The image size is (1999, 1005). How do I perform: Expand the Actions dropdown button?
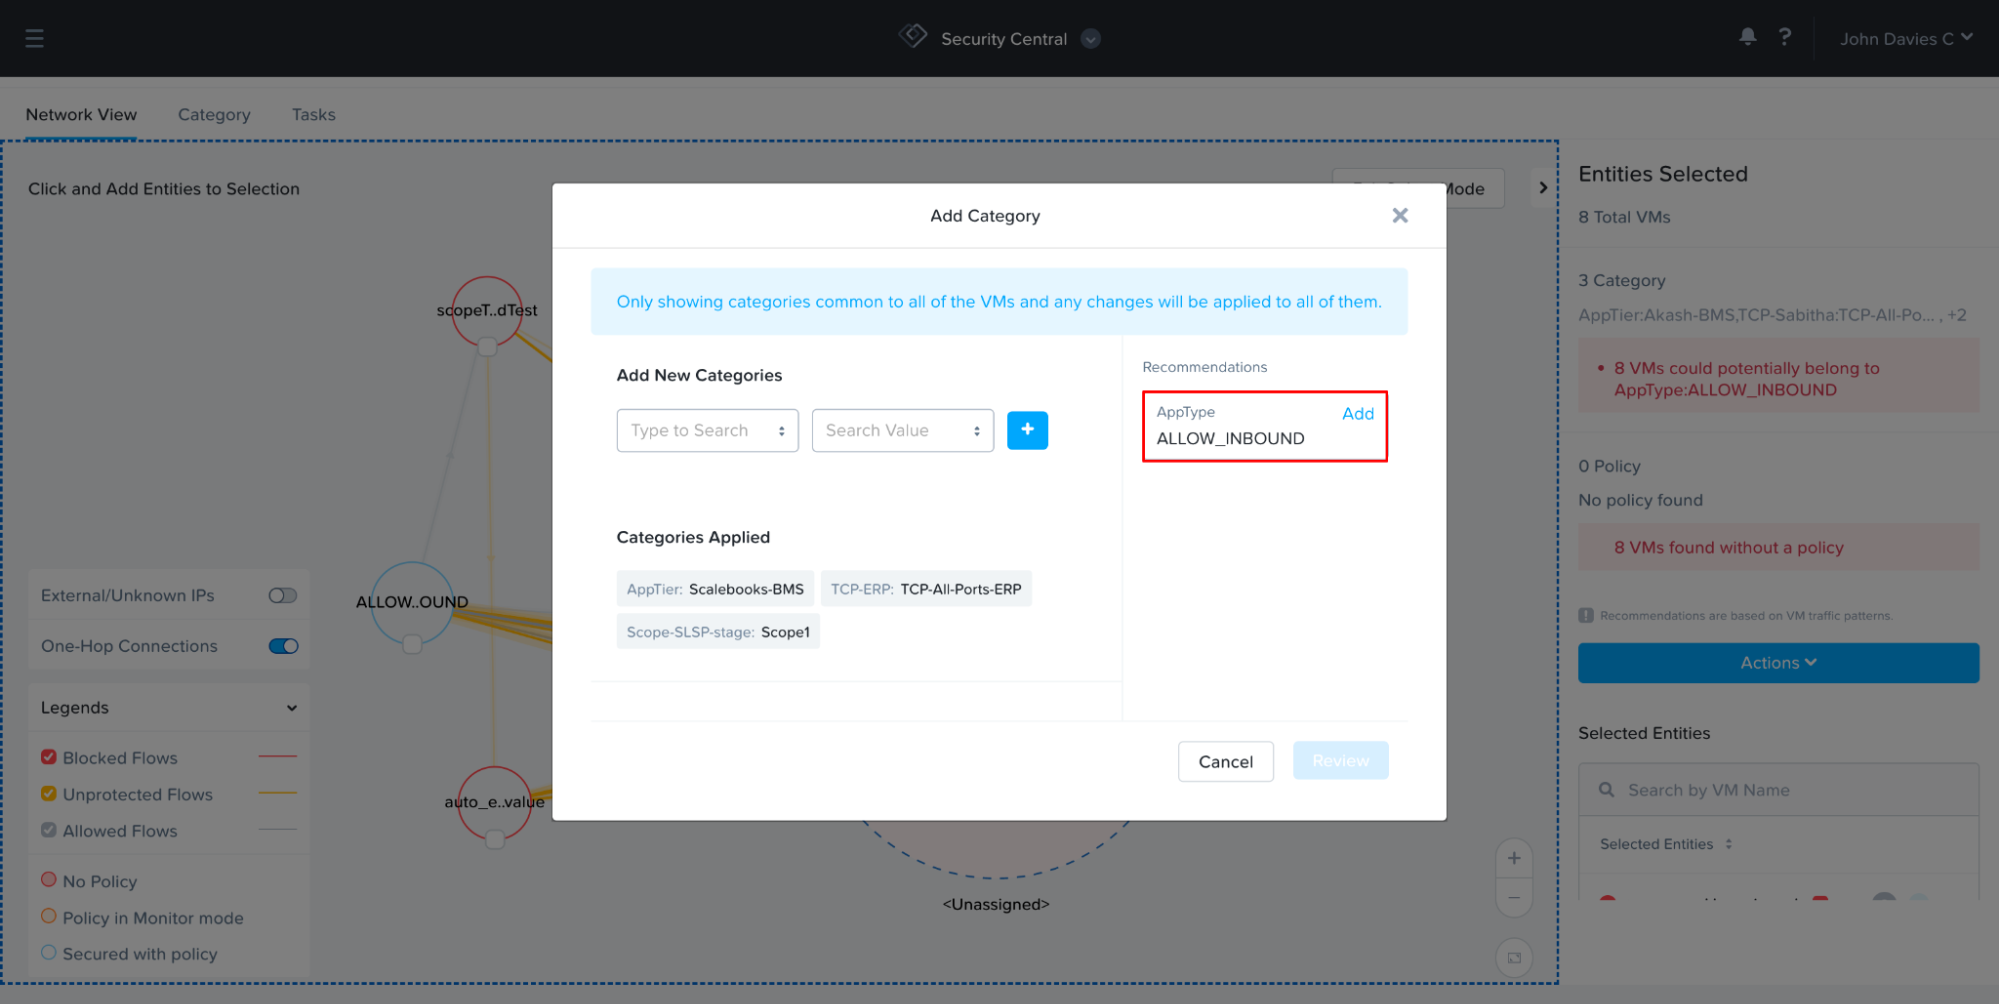pyautogui.click(x=1777, y=663)
